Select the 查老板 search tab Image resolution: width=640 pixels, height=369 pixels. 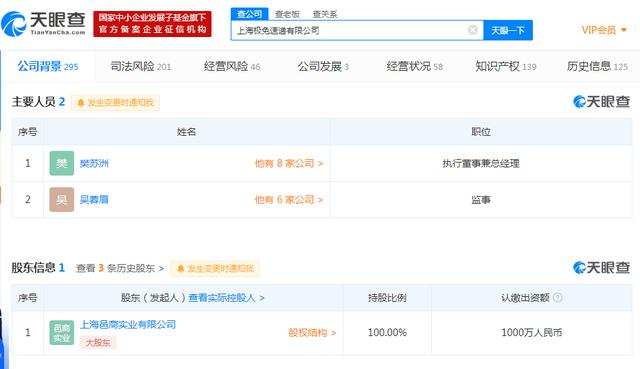click(287, 14)
